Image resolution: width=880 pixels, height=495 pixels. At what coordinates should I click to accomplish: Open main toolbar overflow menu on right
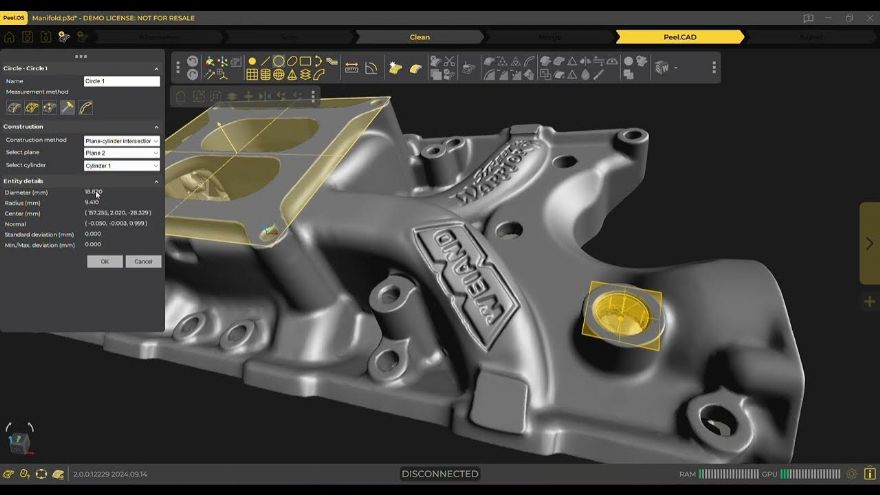(714, 68)
